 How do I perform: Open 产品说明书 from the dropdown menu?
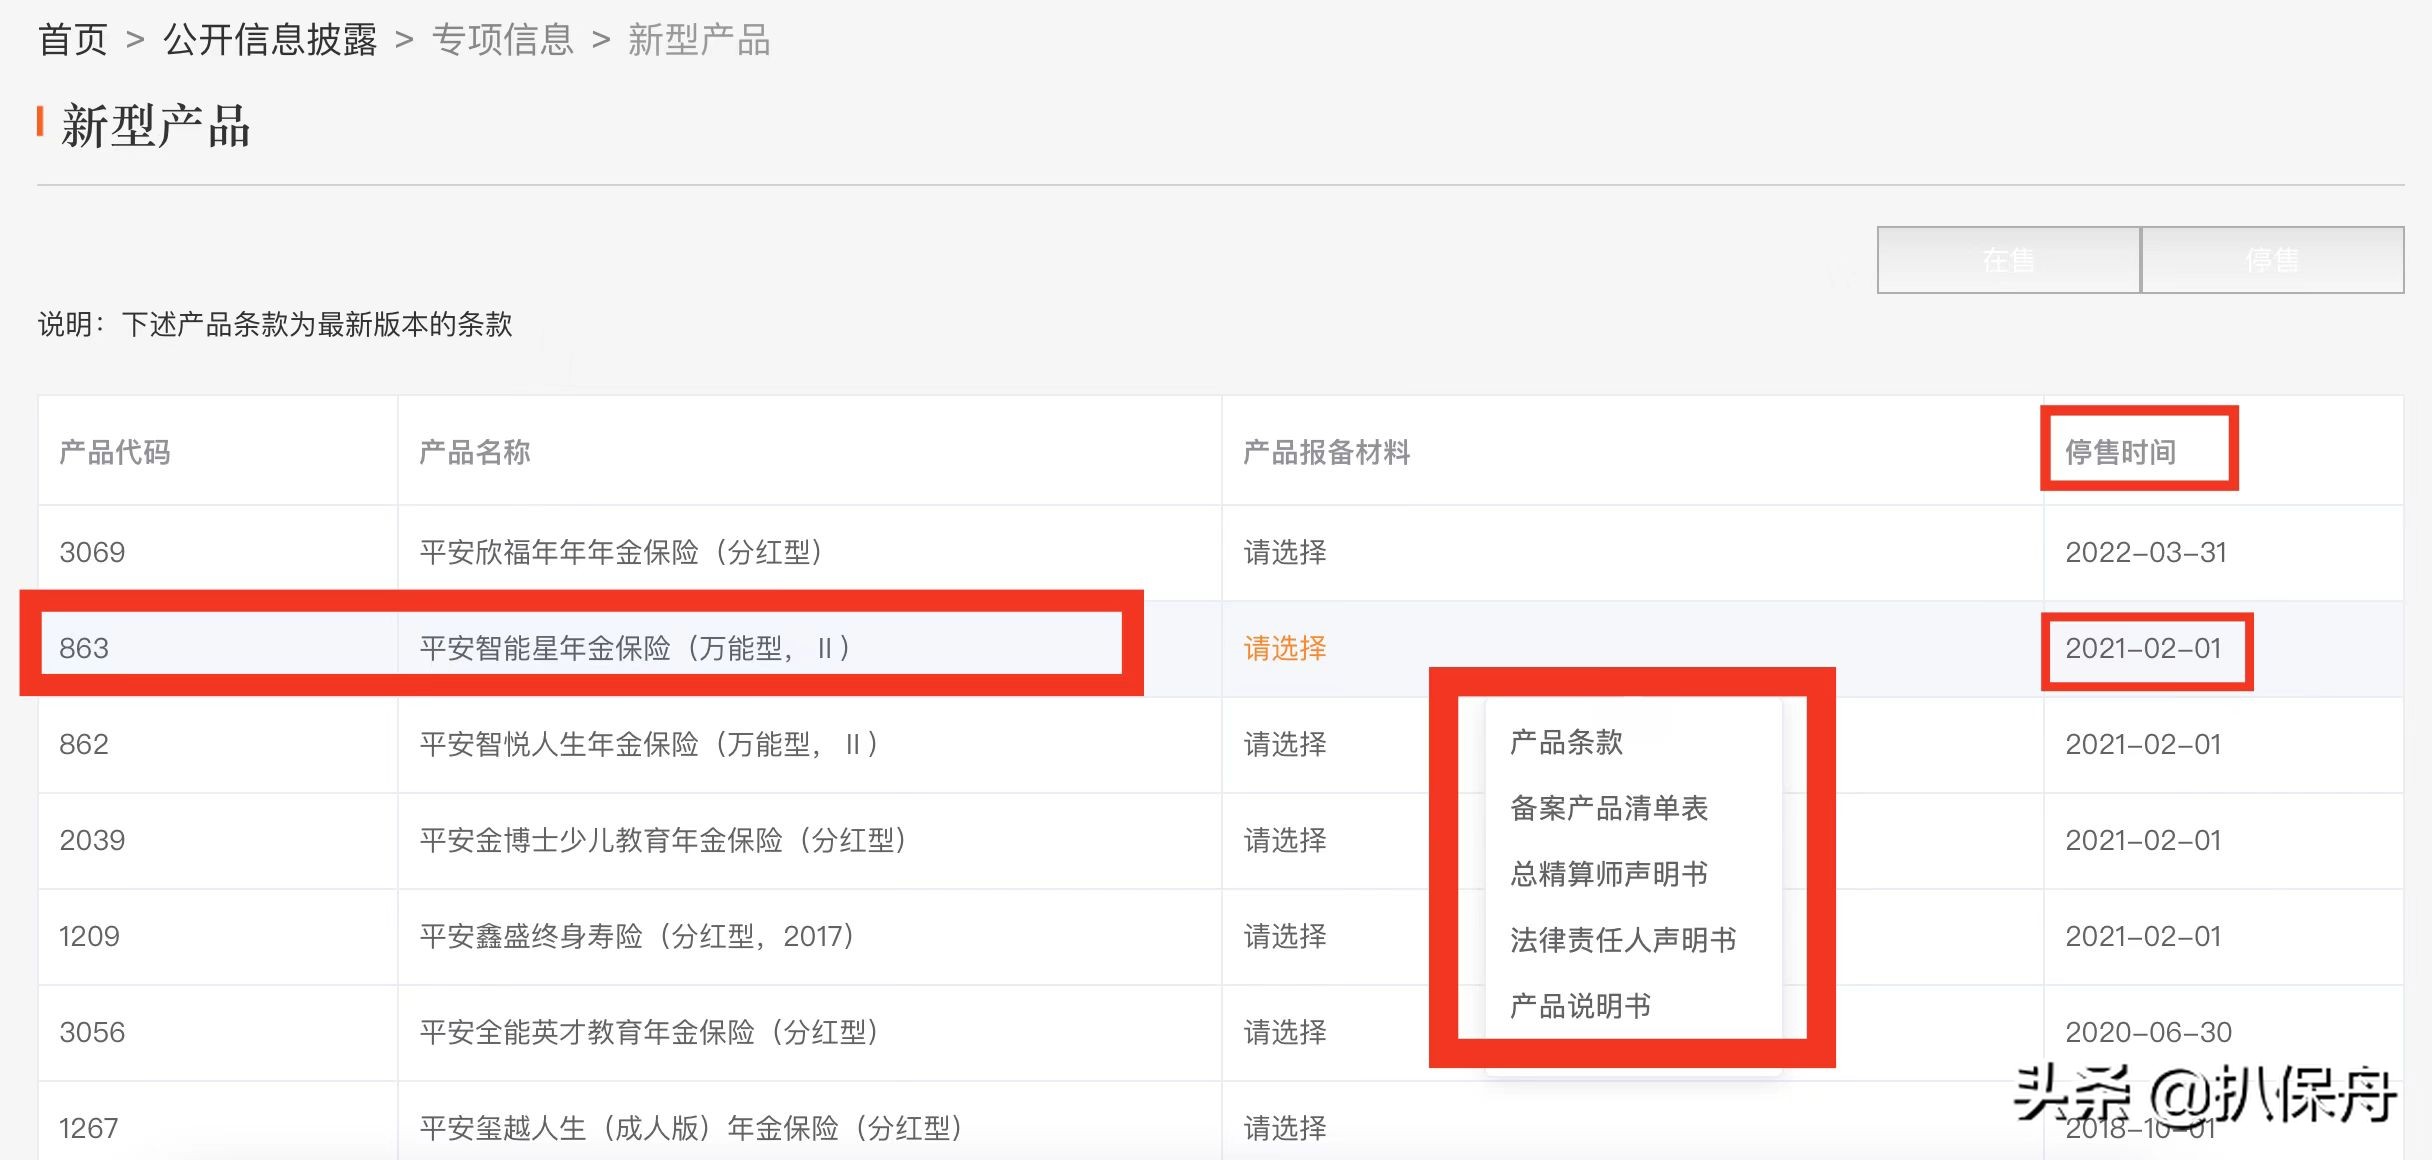tap(1580, 1006)
